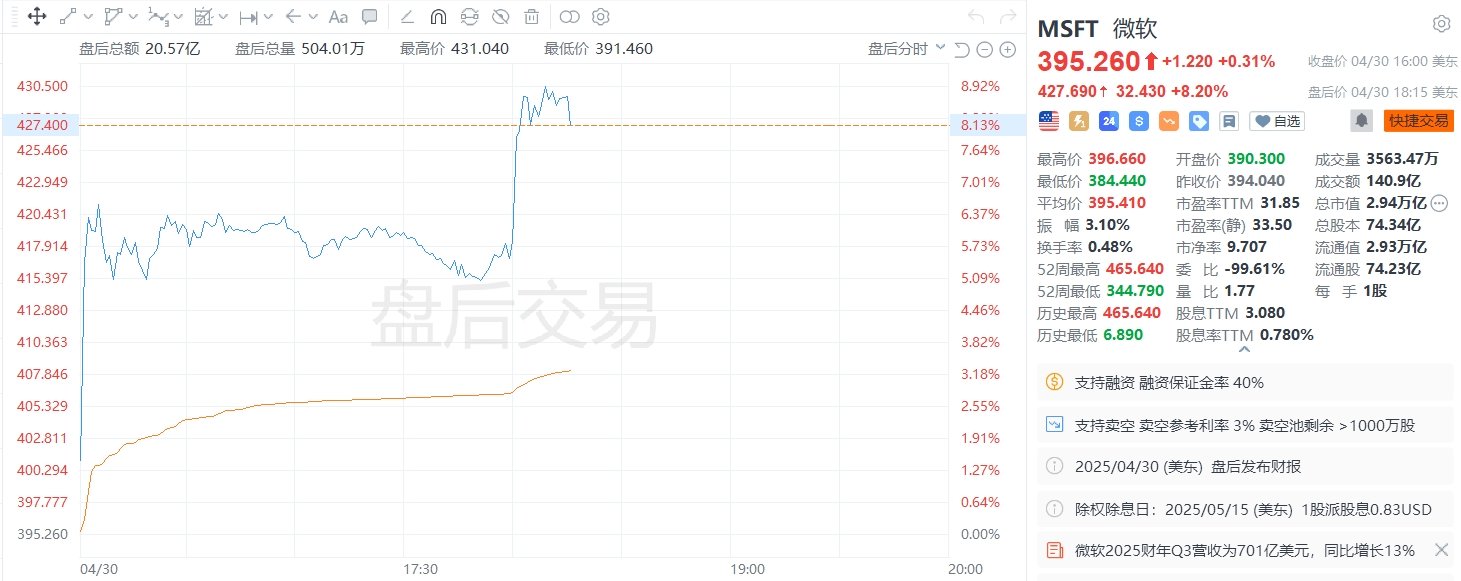Select the crosshair move cursor tool

tap(36, 16)
